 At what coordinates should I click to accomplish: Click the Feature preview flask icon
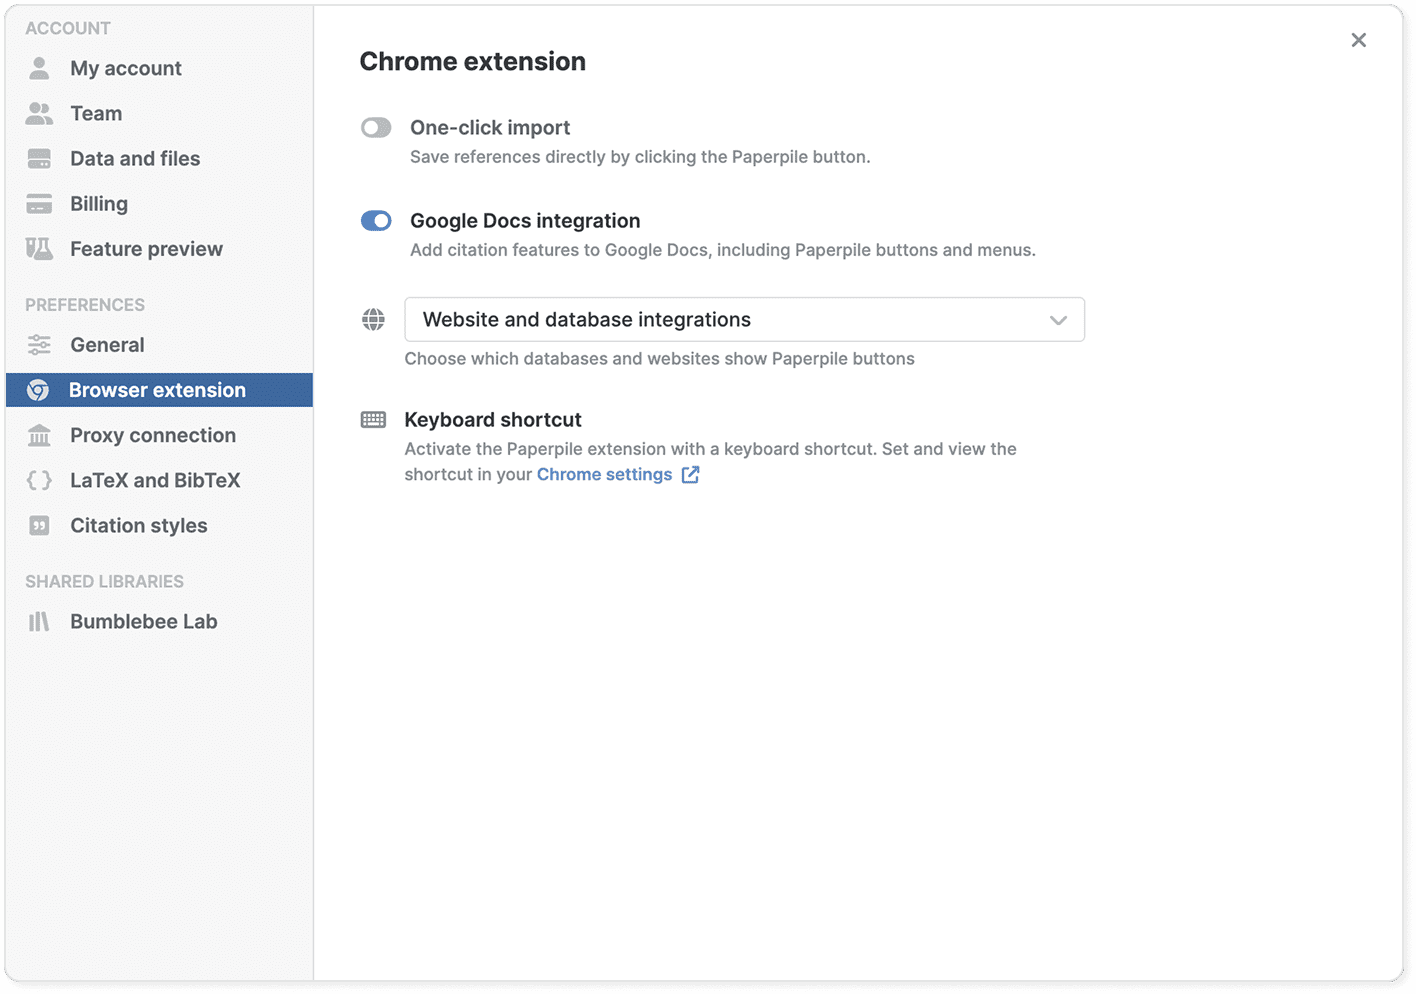[x=39, y=249]
